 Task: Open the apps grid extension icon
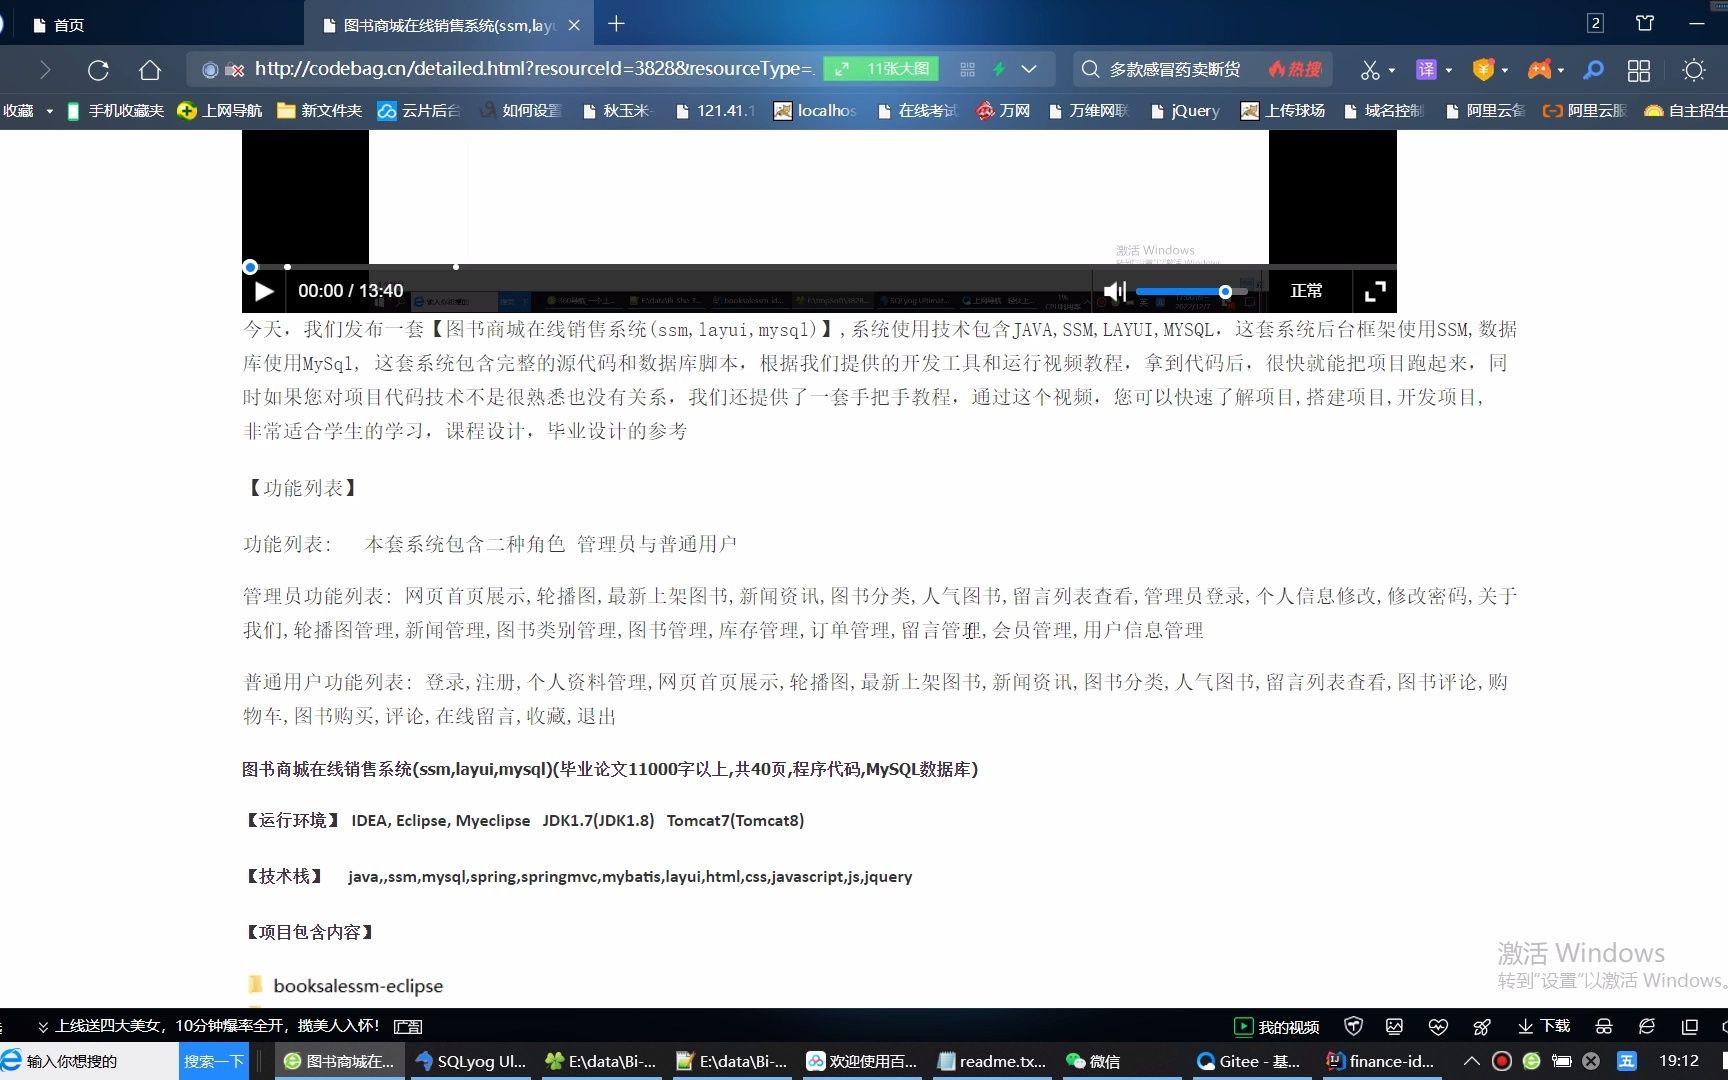coord(1639,70)
